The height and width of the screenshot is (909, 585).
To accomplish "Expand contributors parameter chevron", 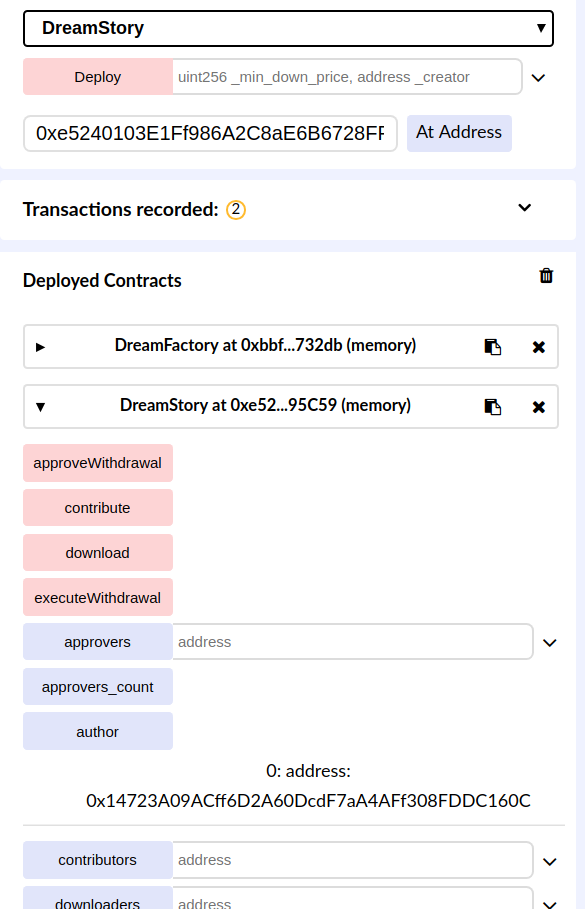I will tap(550, 861).
